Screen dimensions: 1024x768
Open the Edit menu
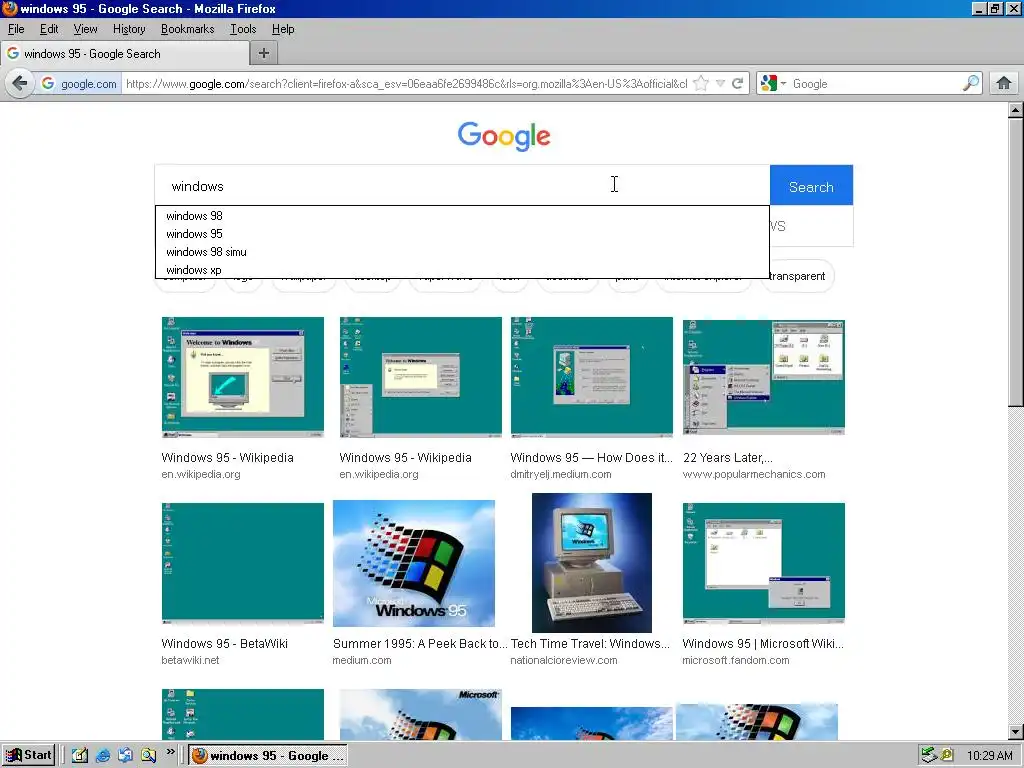(49, 29)
